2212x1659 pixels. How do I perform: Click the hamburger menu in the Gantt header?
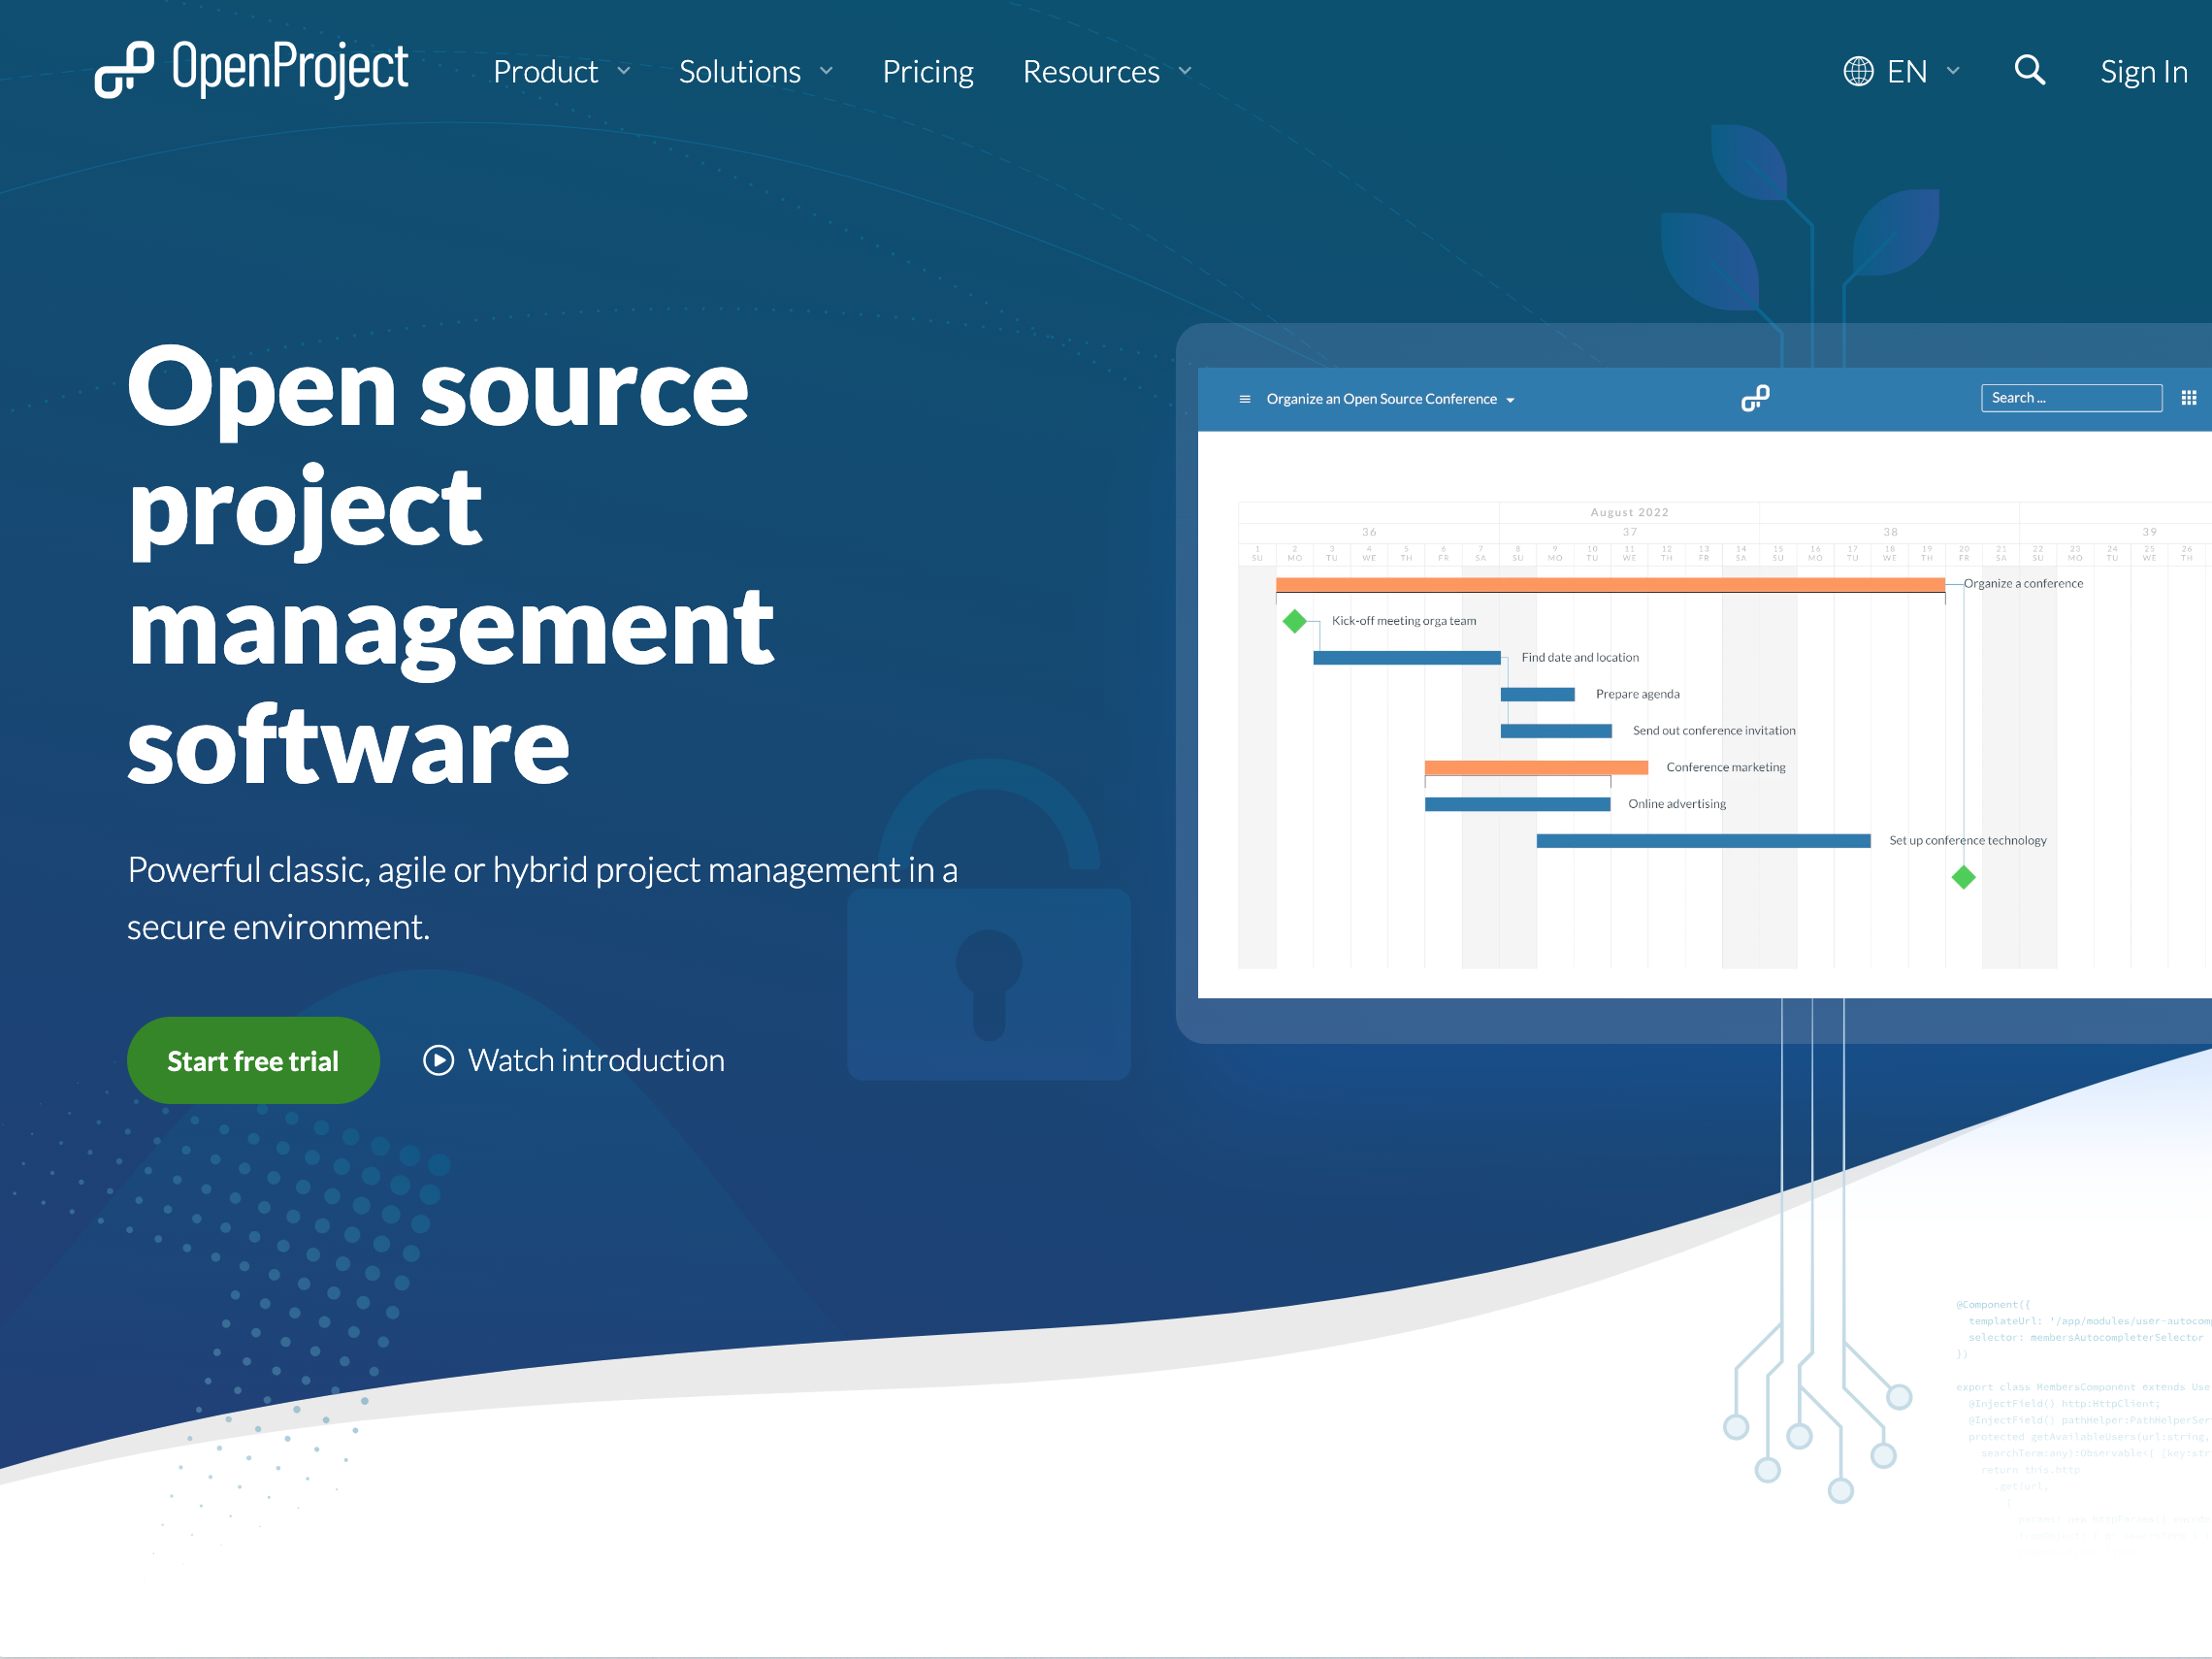(1244, 398)
